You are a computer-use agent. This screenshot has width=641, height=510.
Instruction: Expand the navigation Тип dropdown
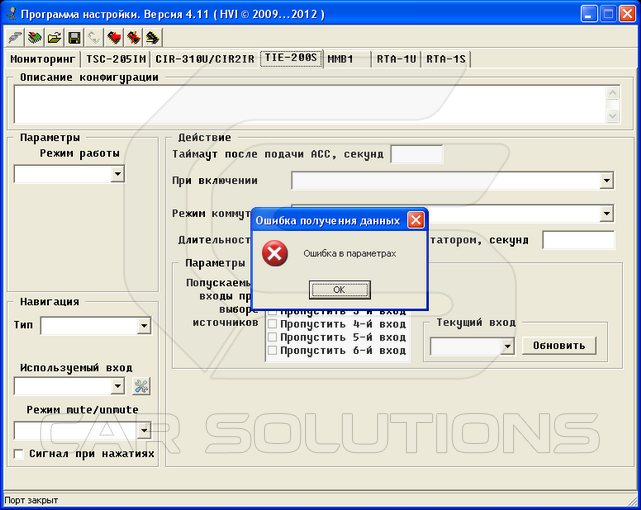point(144,326)
